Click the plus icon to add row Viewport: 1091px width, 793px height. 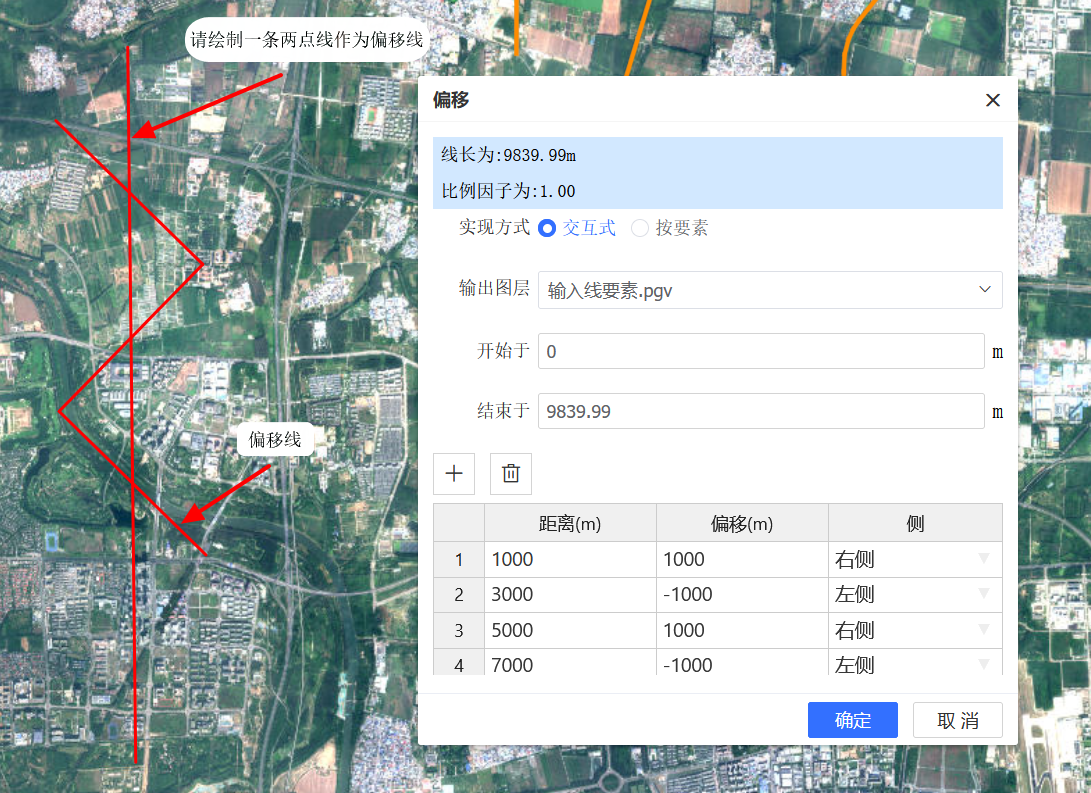tap(454, 474)
